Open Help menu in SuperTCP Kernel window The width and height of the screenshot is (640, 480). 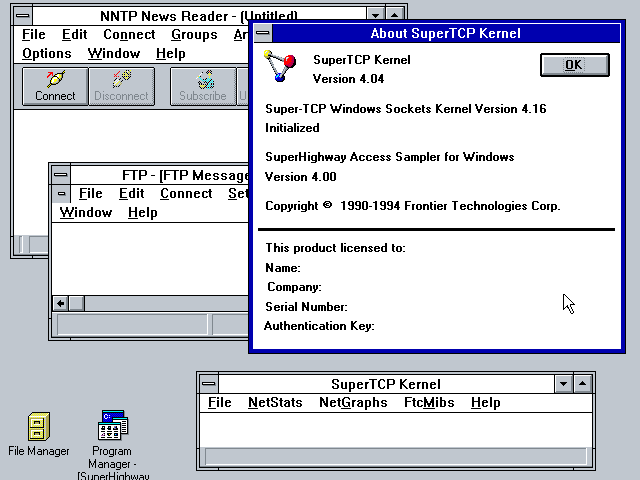pos(485,402)
